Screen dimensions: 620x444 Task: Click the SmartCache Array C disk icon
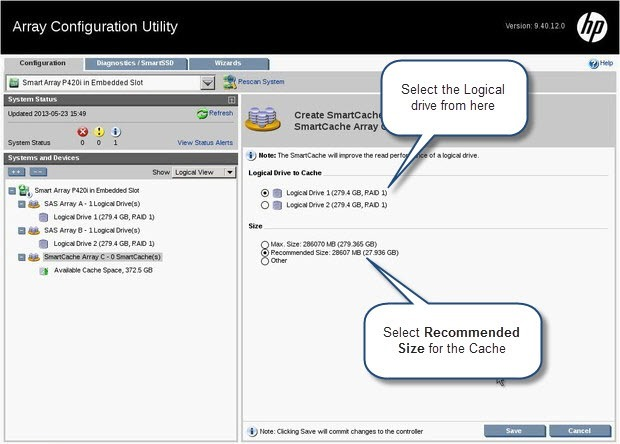pyautogui.click(x=34, y=257)
